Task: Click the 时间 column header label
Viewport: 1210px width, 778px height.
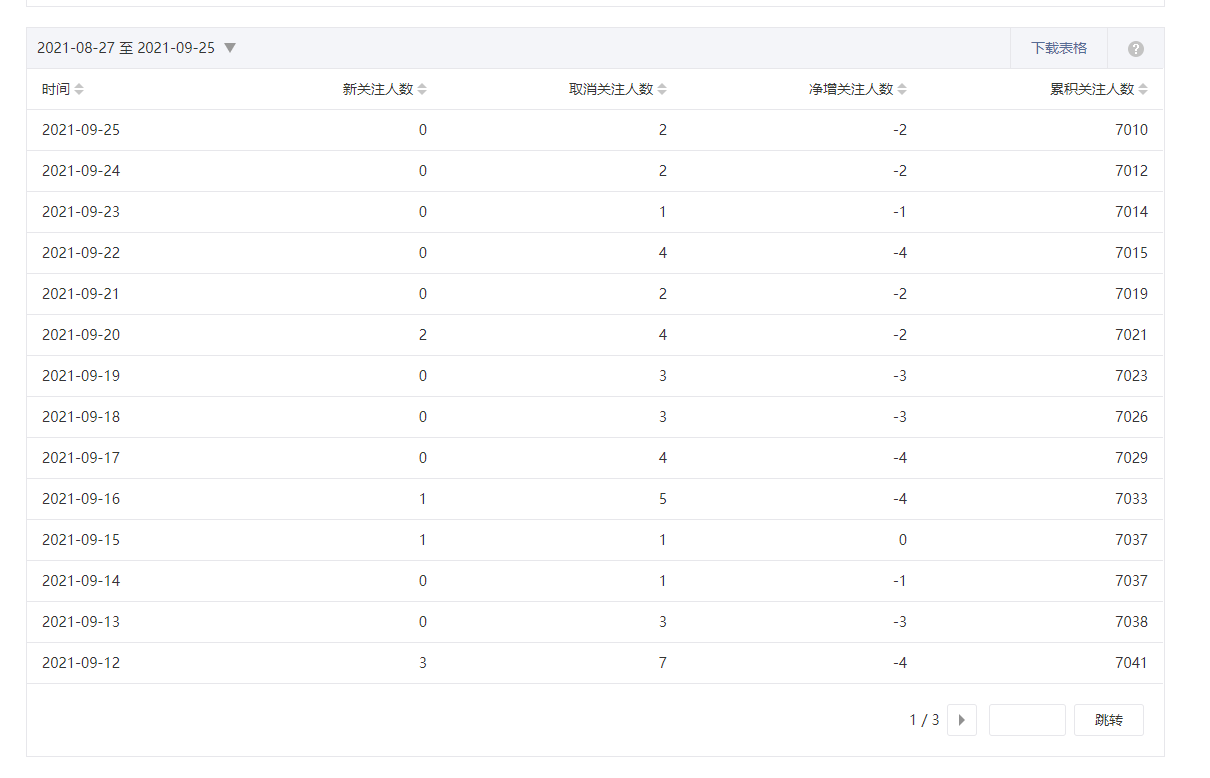Action: (x=56, y=89)
